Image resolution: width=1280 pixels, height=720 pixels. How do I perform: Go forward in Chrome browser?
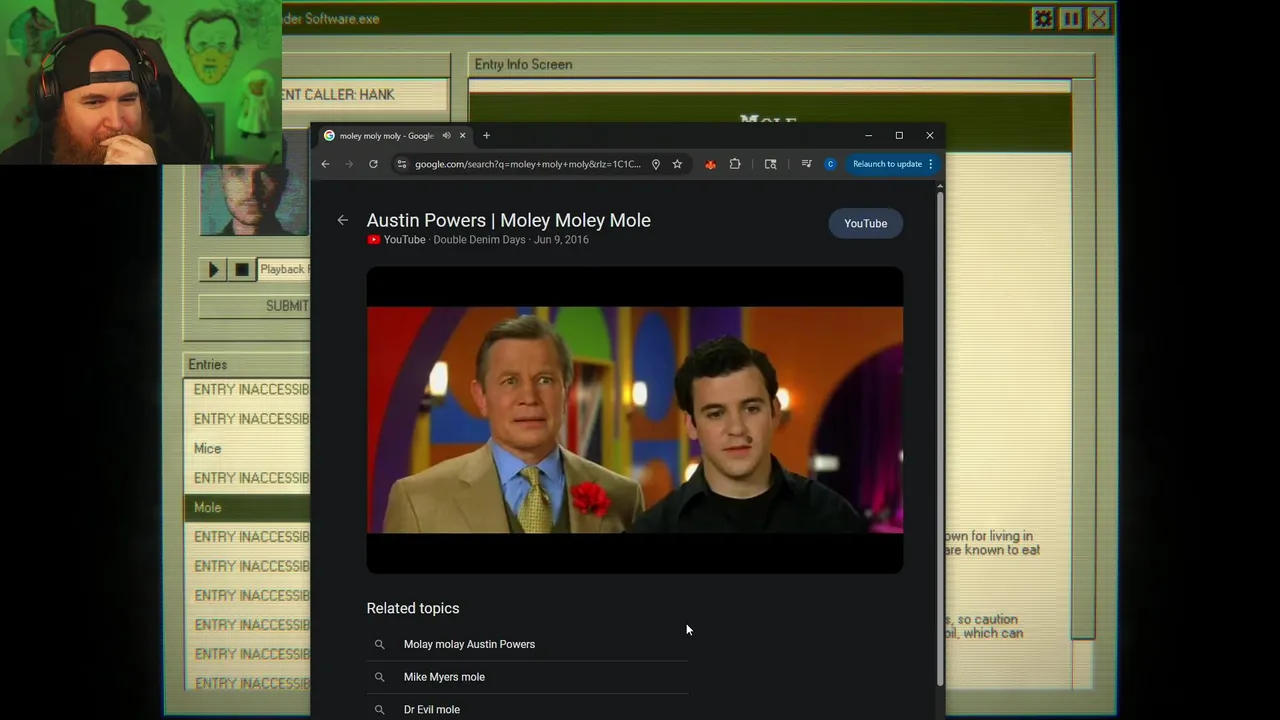[349, 164]
